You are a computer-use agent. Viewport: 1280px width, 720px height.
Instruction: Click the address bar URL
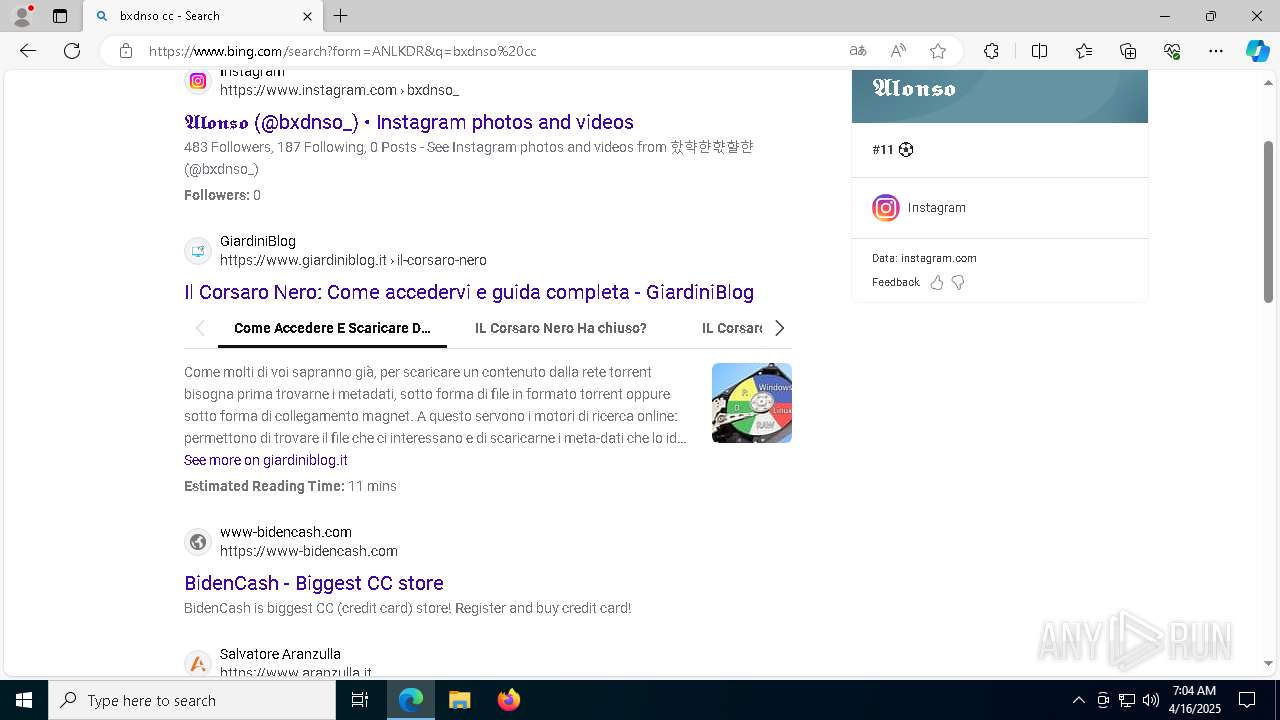point(342,51)
